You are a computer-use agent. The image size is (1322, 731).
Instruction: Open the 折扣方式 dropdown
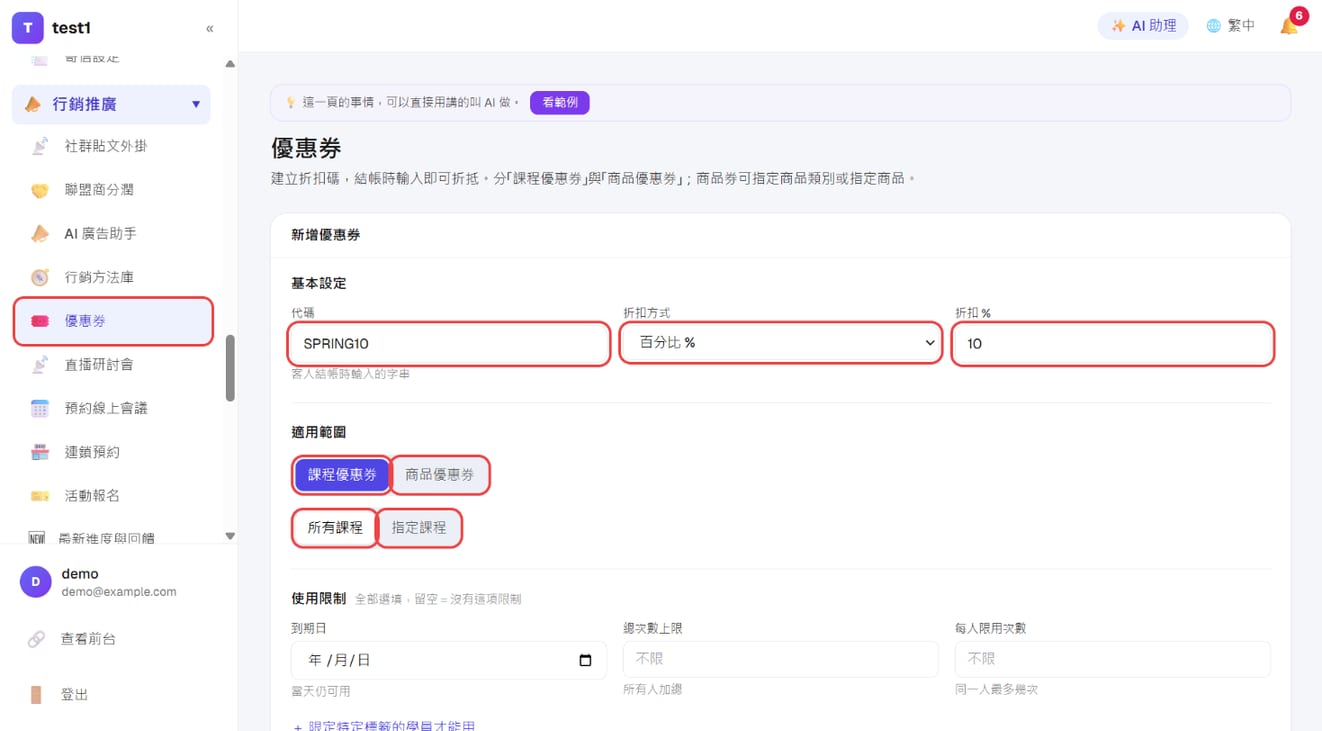click(781, 343)
